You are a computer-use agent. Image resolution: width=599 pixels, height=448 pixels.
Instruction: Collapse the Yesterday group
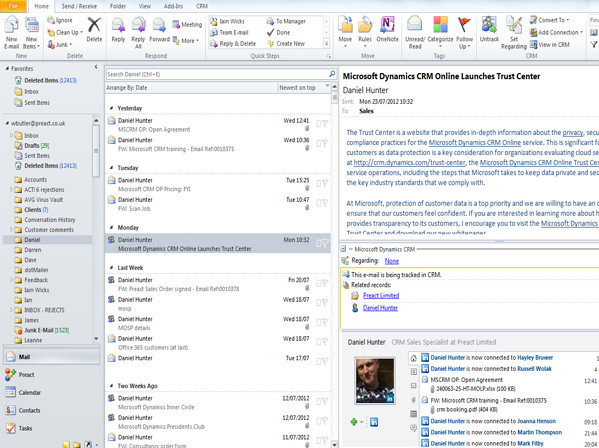click(x=112, y=108)
